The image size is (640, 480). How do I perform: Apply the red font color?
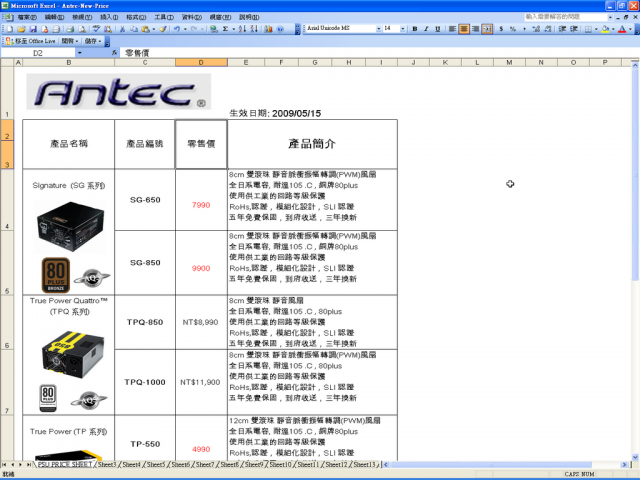click(x=622, y=29)
